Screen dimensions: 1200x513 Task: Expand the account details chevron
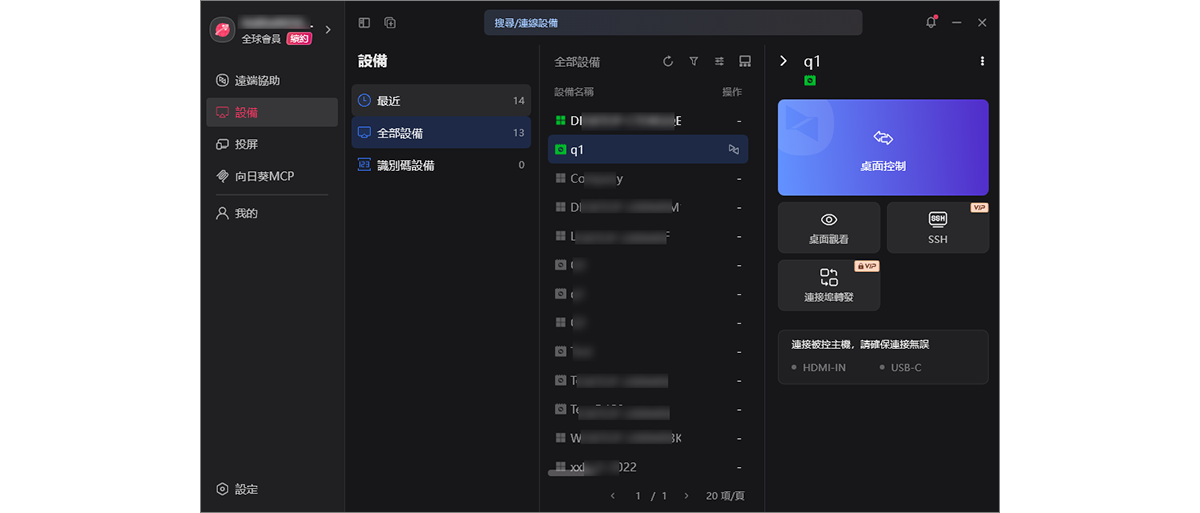click(x=328, y=30)
